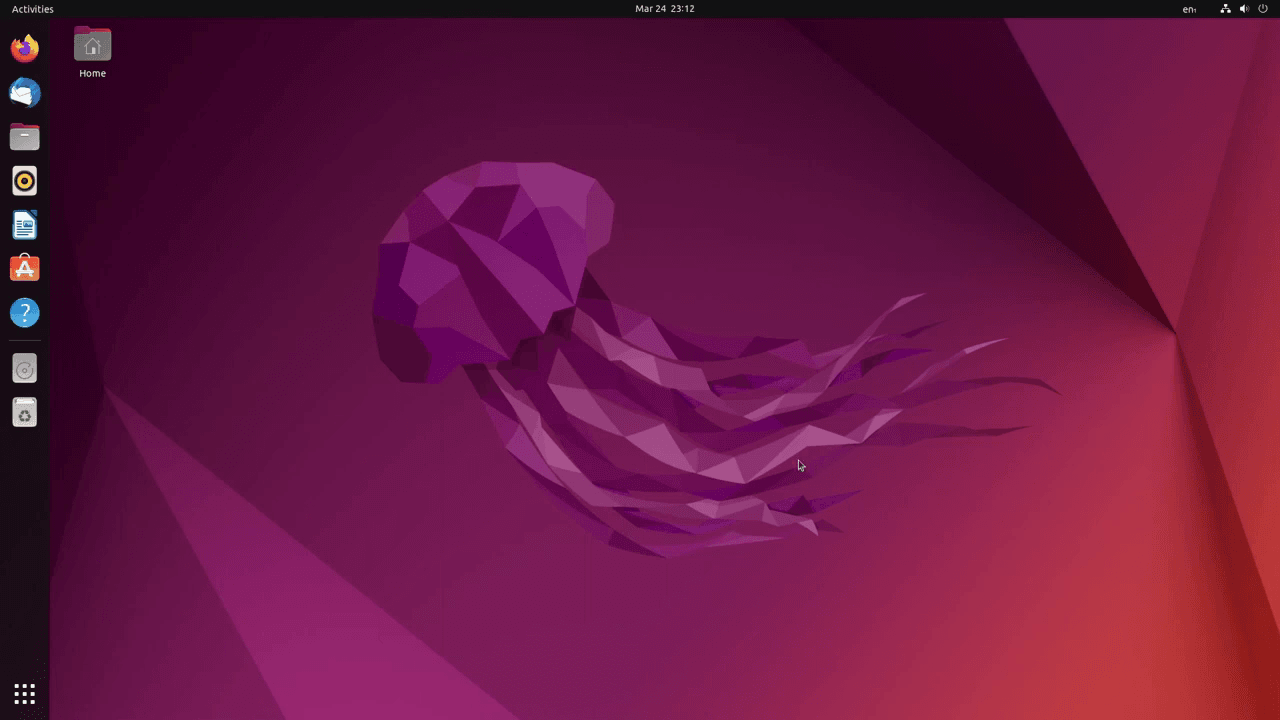This screenshot has height=720, width=1280.
Task: Launch the Thunderbird mail client
Action: 24,92
